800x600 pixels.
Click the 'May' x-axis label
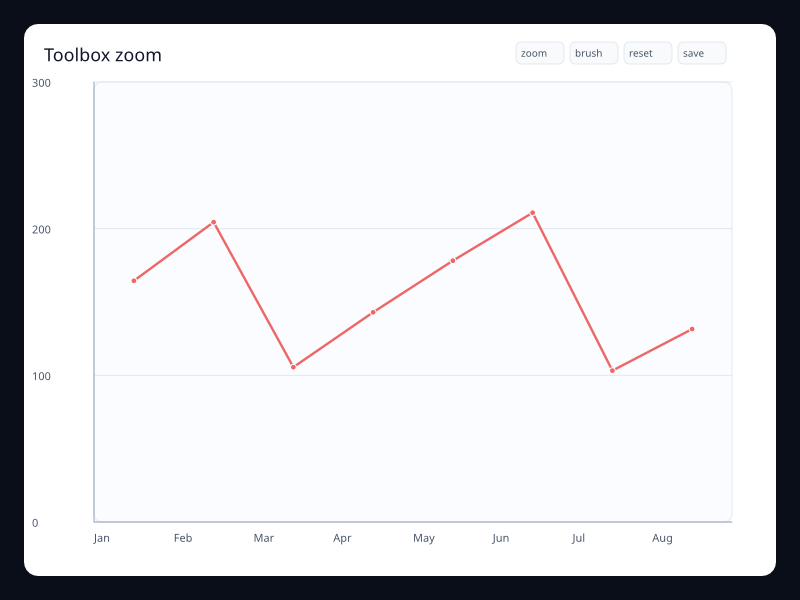[x=424, y=538]
